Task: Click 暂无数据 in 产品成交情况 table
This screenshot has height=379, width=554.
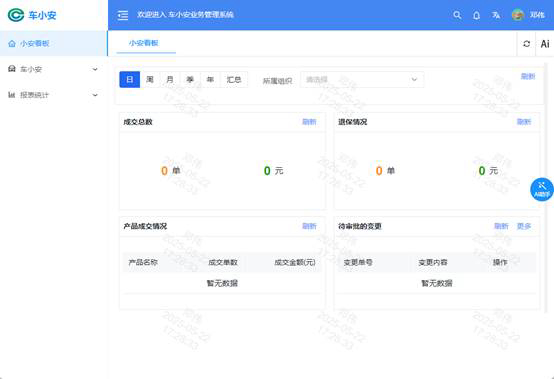Action: tap(222, 283)
